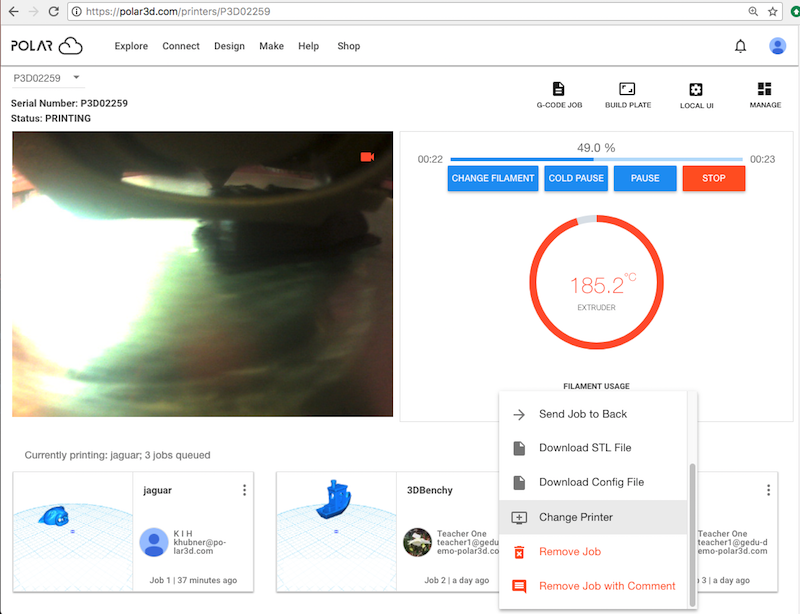This screenshot has width=800, height=614.
Task: Select Send Job to Back
Action: click(593, 414)
